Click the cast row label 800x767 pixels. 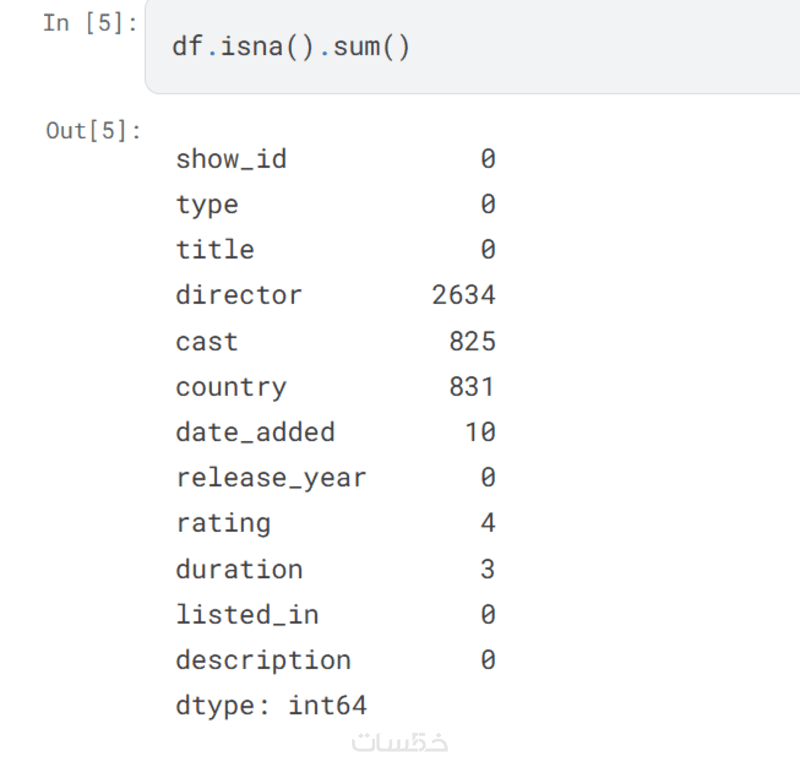207,341
